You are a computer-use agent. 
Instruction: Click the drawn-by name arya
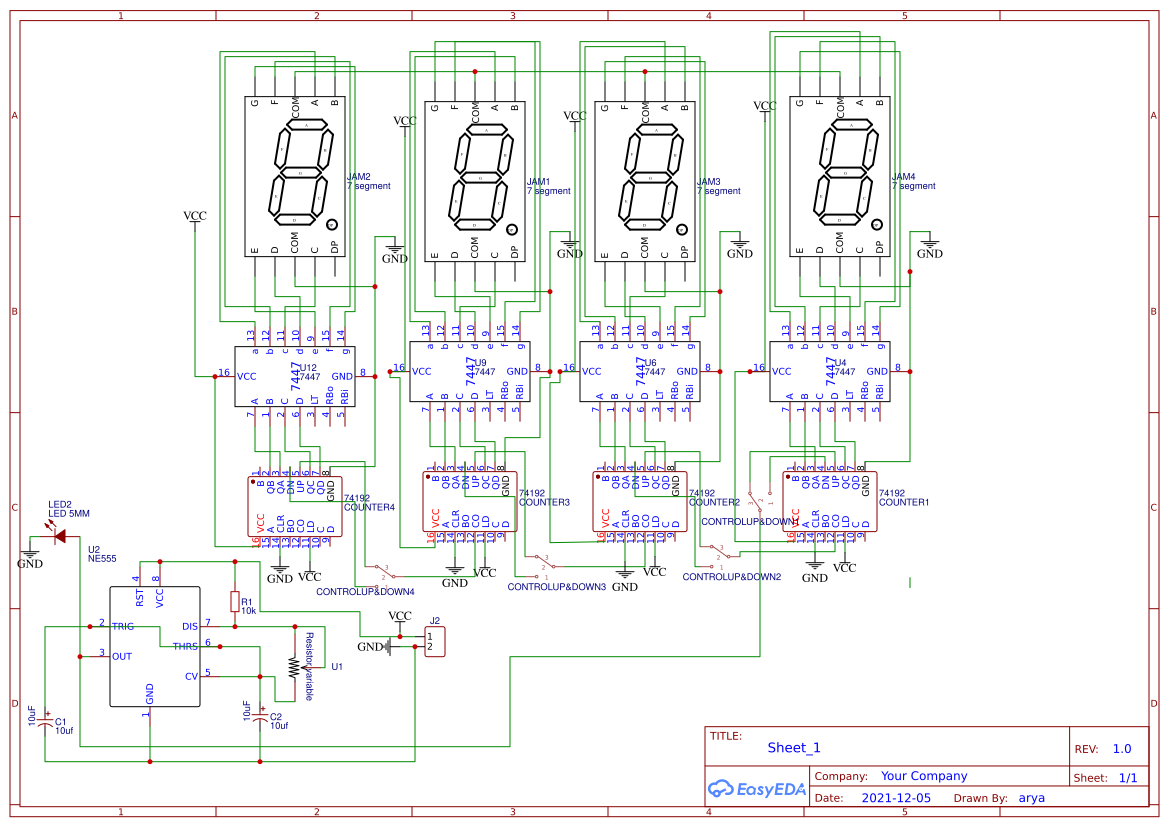tap(1030, 797)
